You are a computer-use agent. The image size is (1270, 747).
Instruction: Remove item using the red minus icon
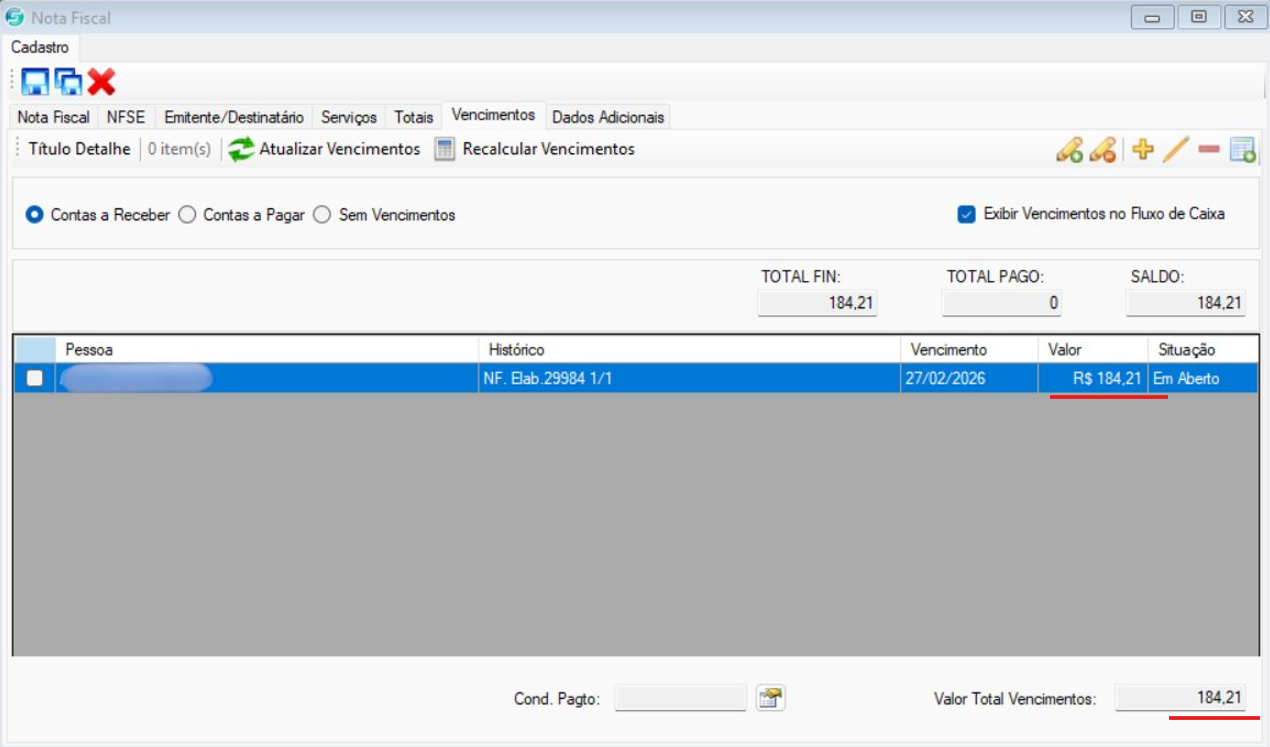(1208, 150)
